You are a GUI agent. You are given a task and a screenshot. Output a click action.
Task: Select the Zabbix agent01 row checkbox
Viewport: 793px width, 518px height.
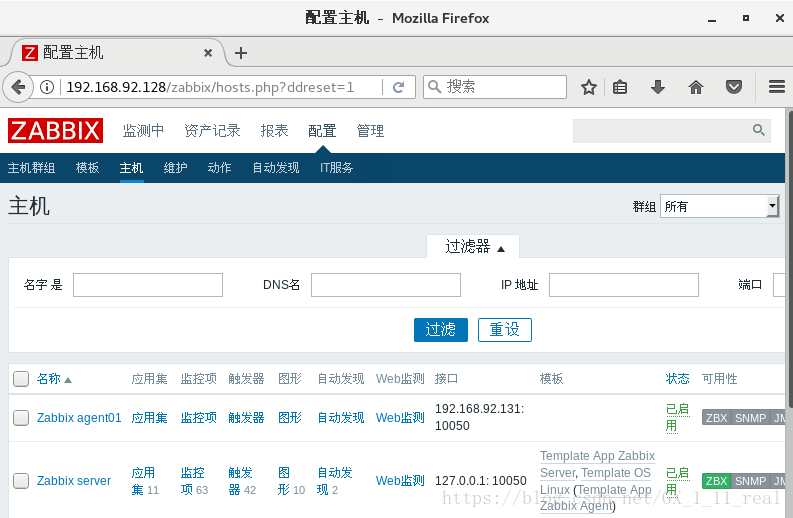[21, 418]
